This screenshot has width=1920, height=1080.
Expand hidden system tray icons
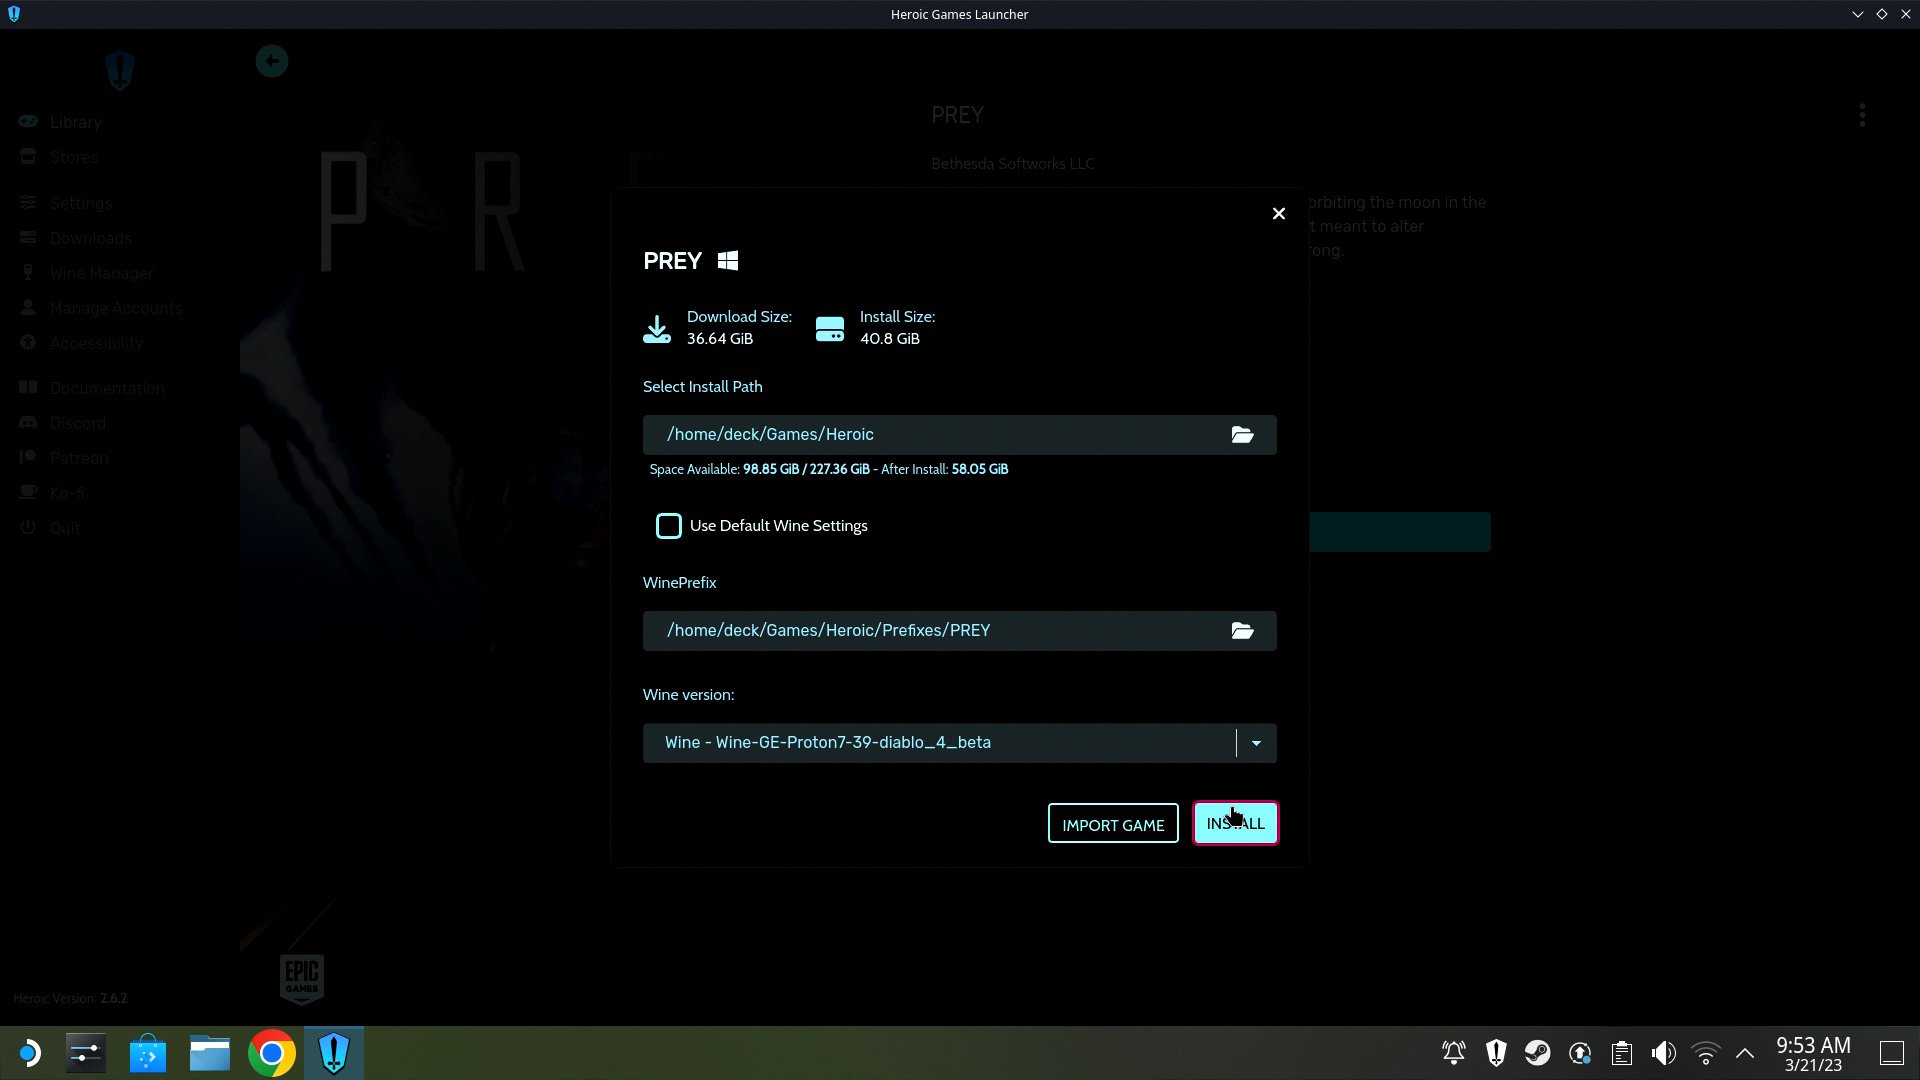pos(1745,1053)
